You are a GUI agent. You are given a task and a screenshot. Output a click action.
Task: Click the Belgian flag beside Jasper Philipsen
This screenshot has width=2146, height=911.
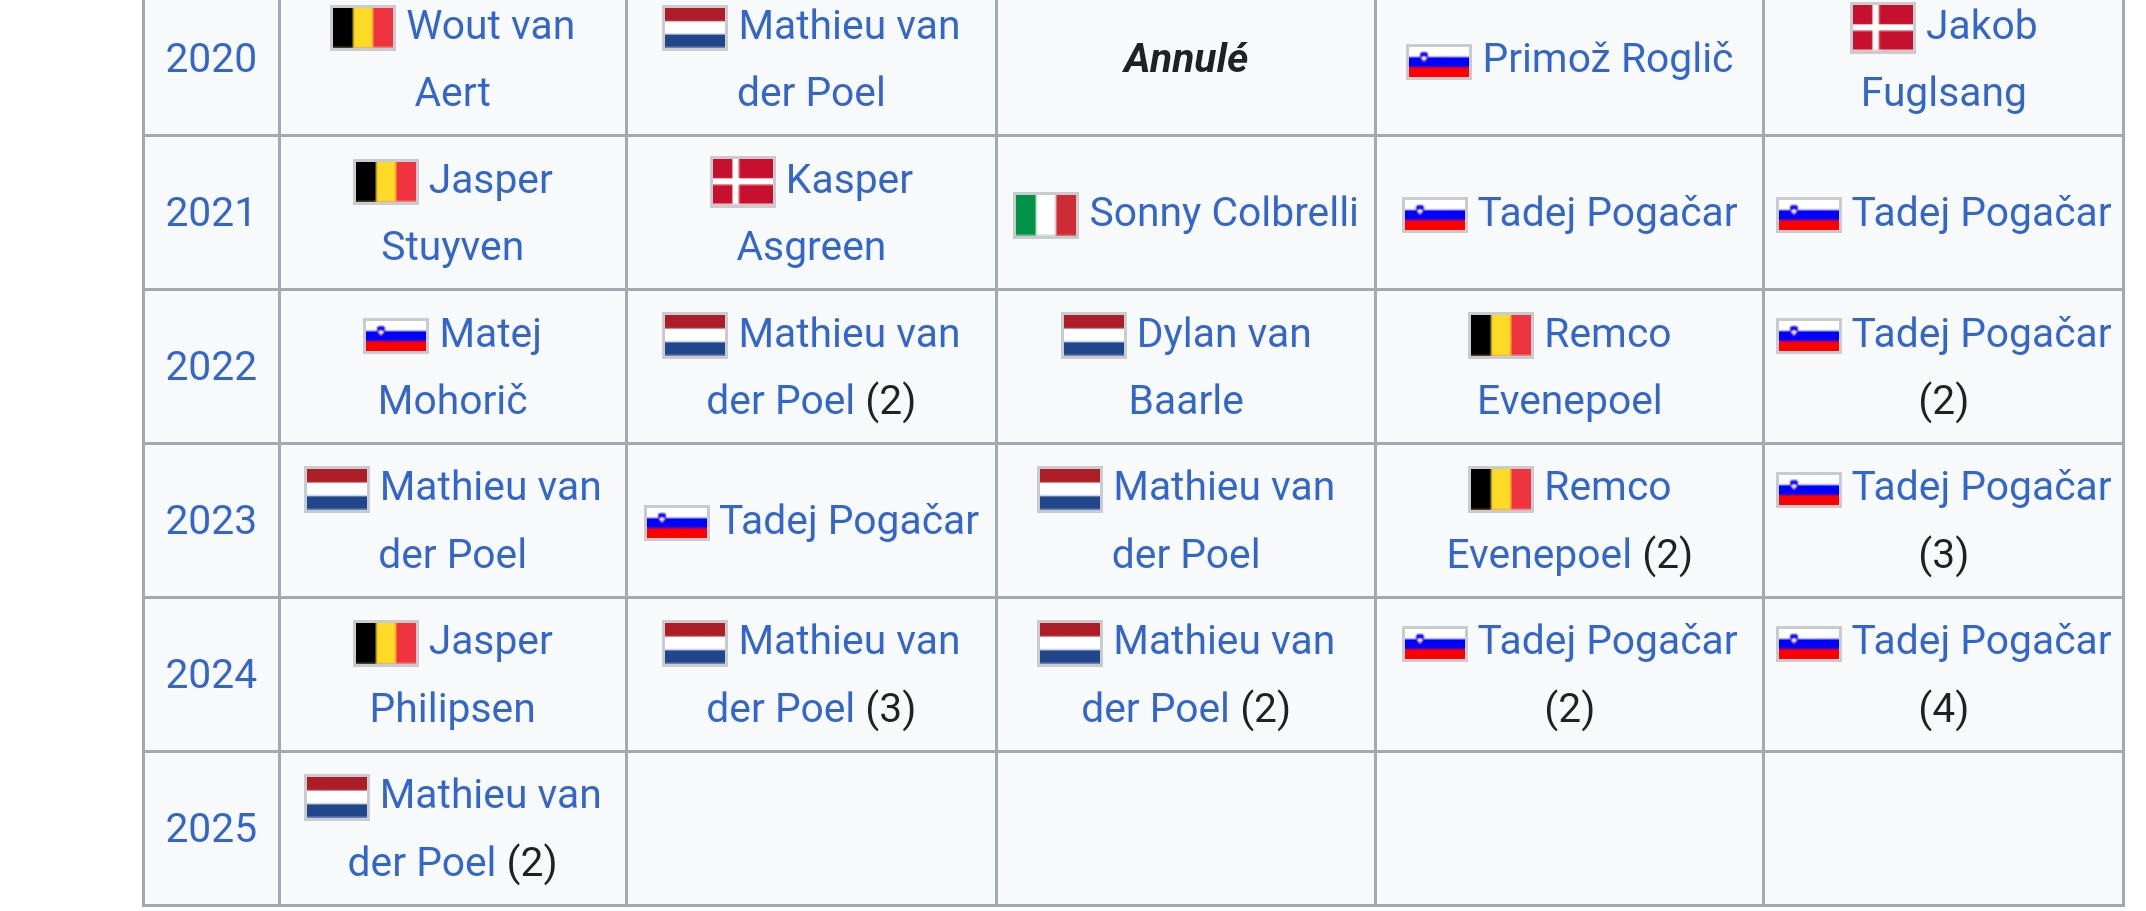coord(385,642)
